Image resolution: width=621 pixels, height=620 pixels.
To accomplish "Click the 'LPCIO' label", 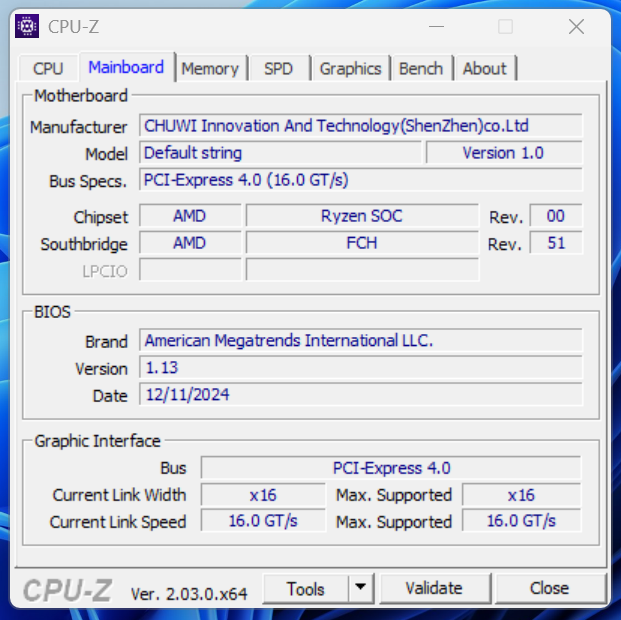I will [x=105, y=272].
